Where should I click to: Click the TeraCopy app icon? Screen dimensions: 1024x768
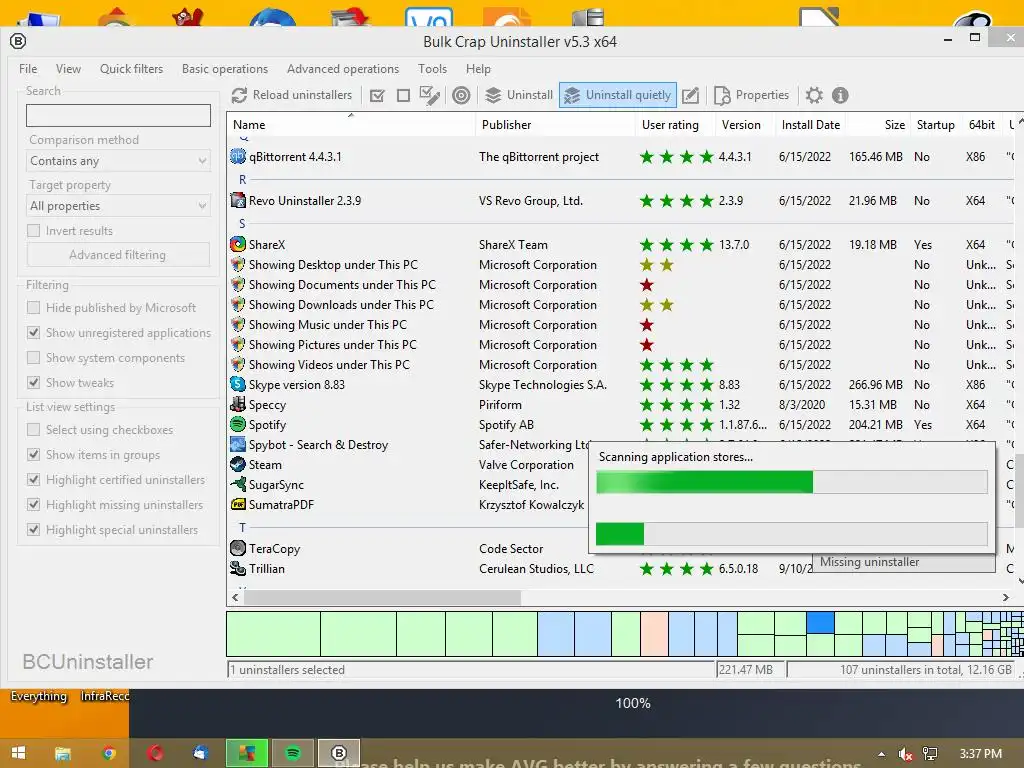[238, 549]
